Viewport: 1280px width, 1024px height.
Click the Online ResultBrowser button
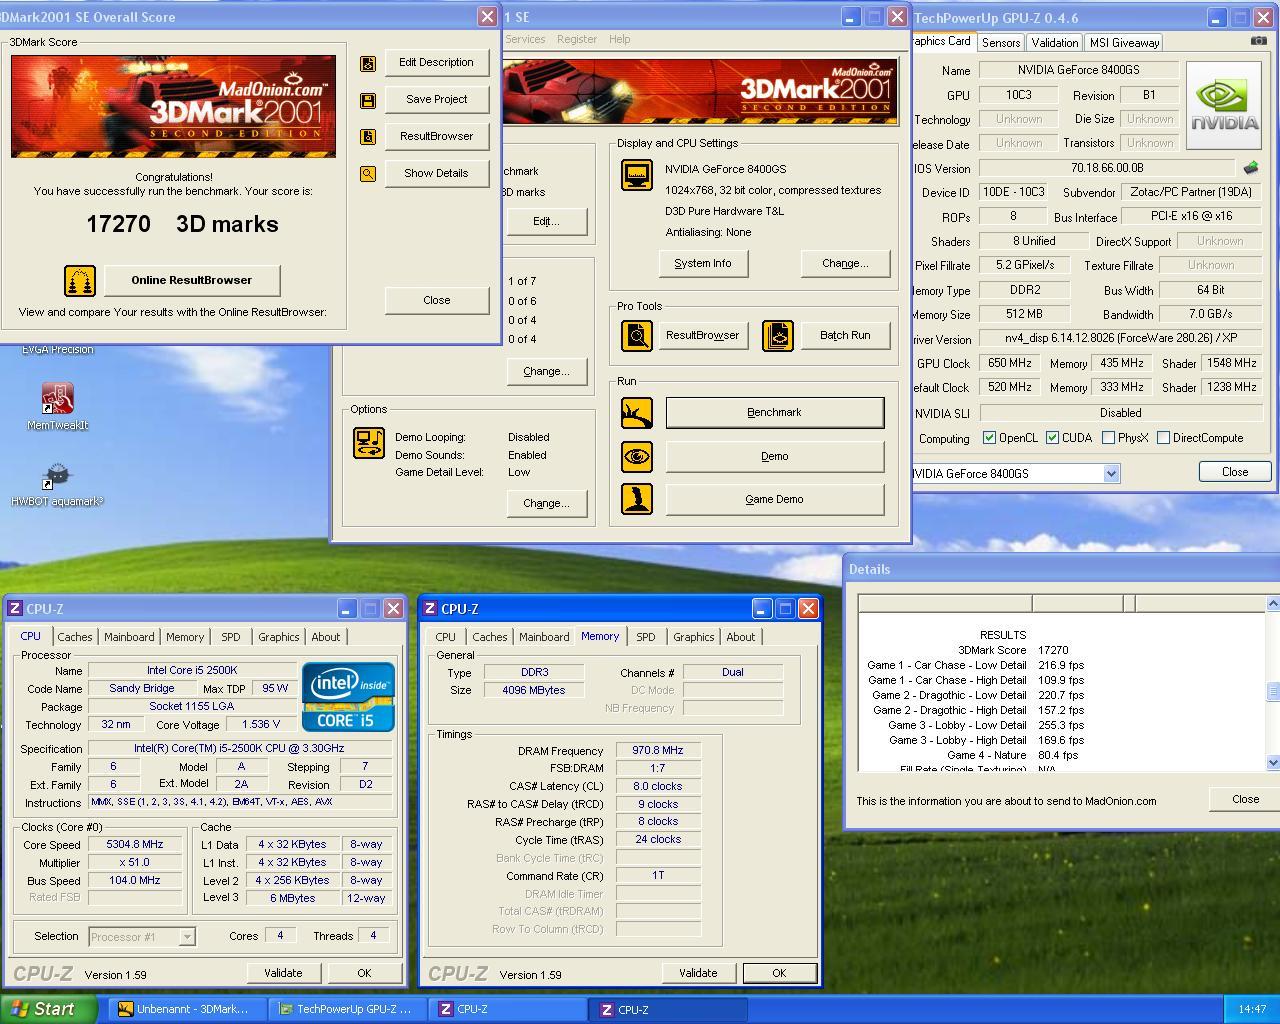192,281
